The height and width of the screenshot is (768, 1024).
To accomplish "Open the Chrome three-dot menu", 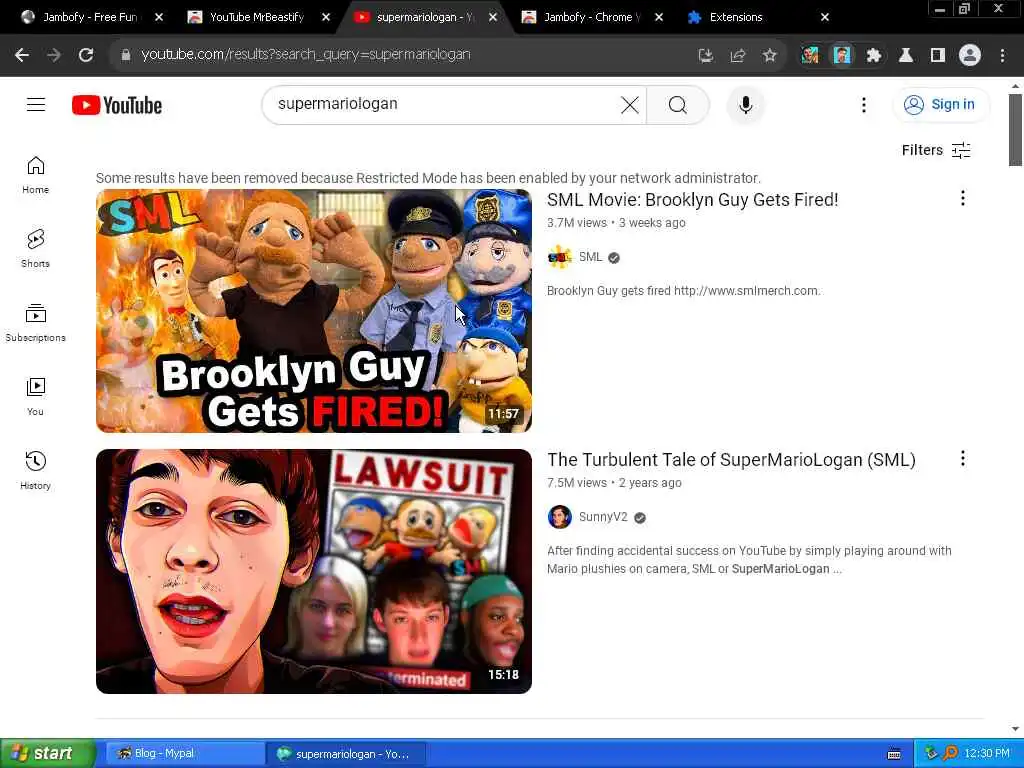I will [1002, 56].
